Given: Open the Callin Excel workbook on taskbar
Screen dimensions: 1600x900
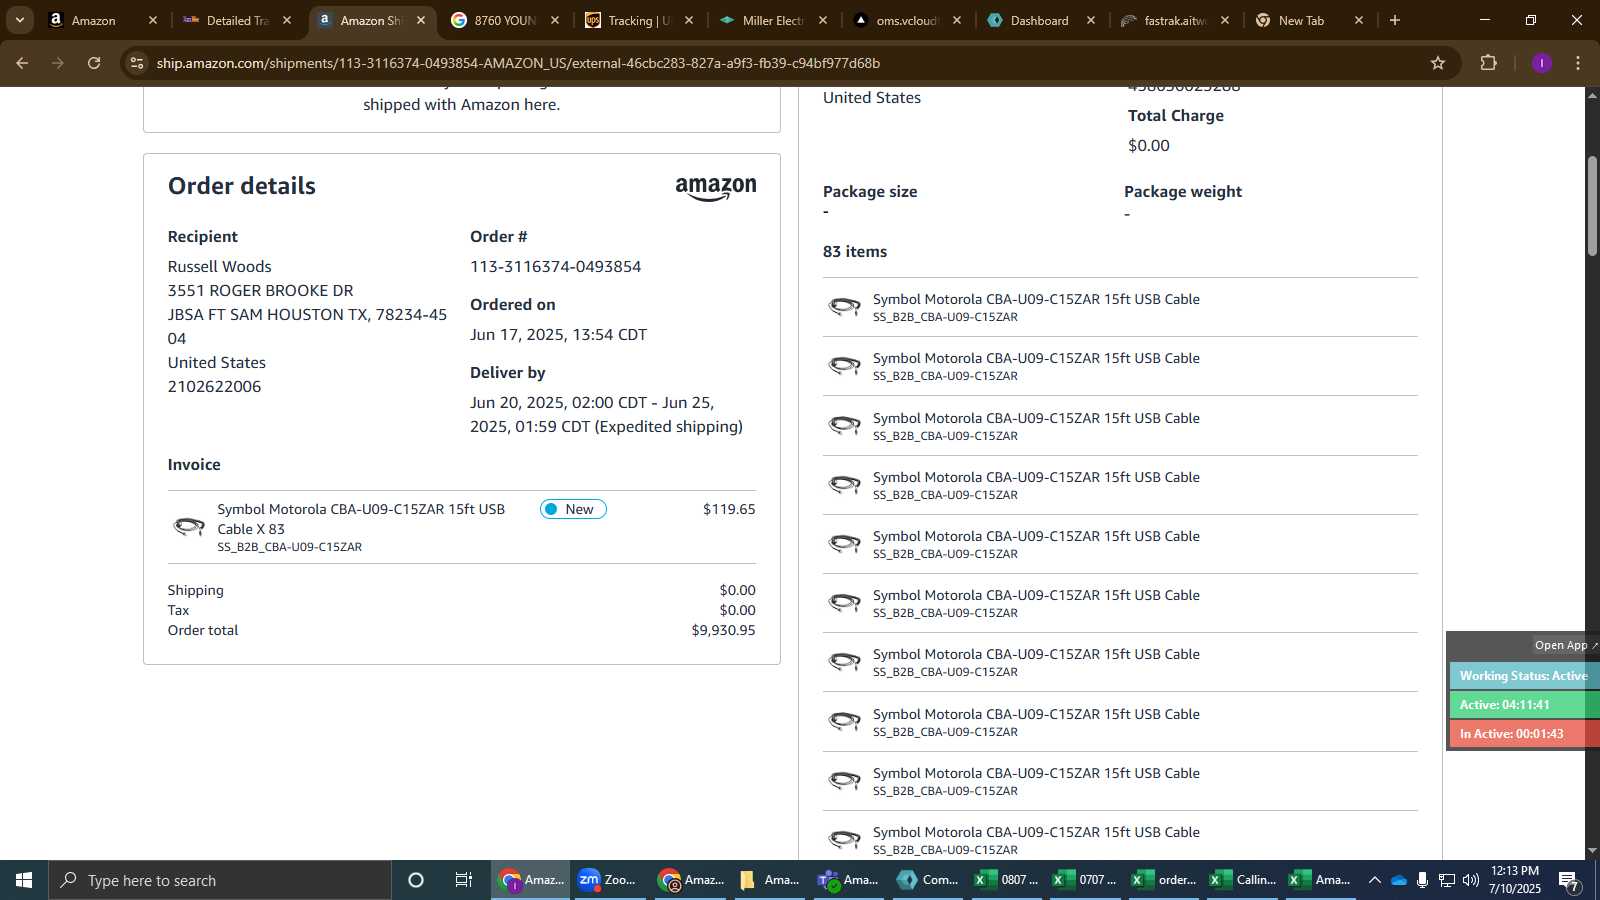Looking at the screenshot, I should [x=1243, y=880].
